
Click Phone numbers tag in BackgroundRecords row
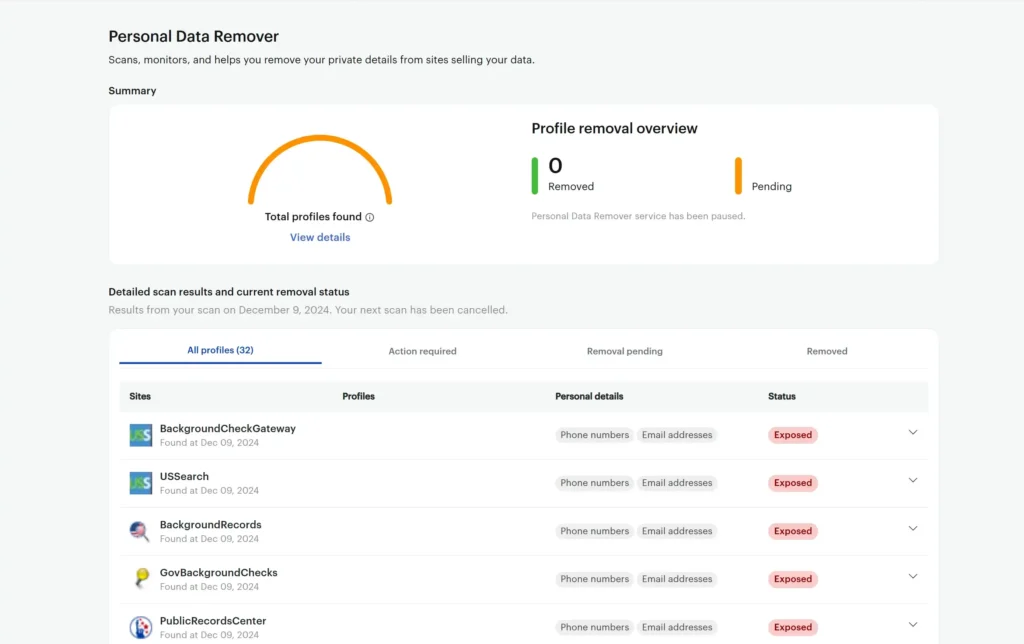click(594, 531)
